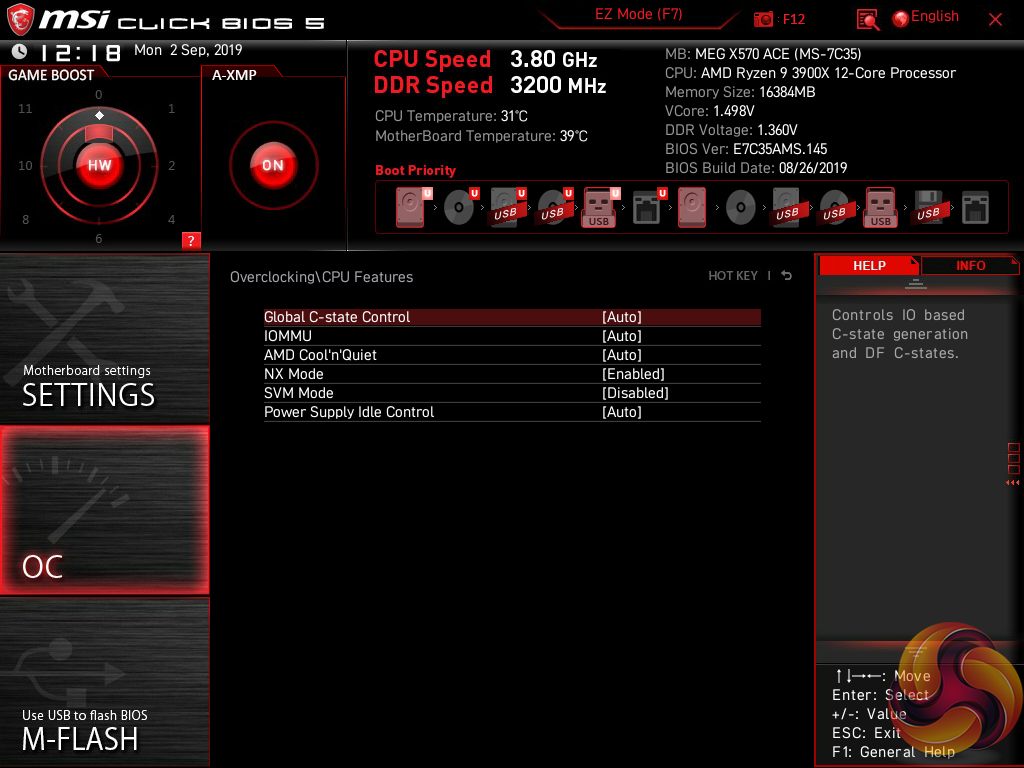
Task: Select the legacy USB hard disk boot icon
Action: [x=787, y=208]
